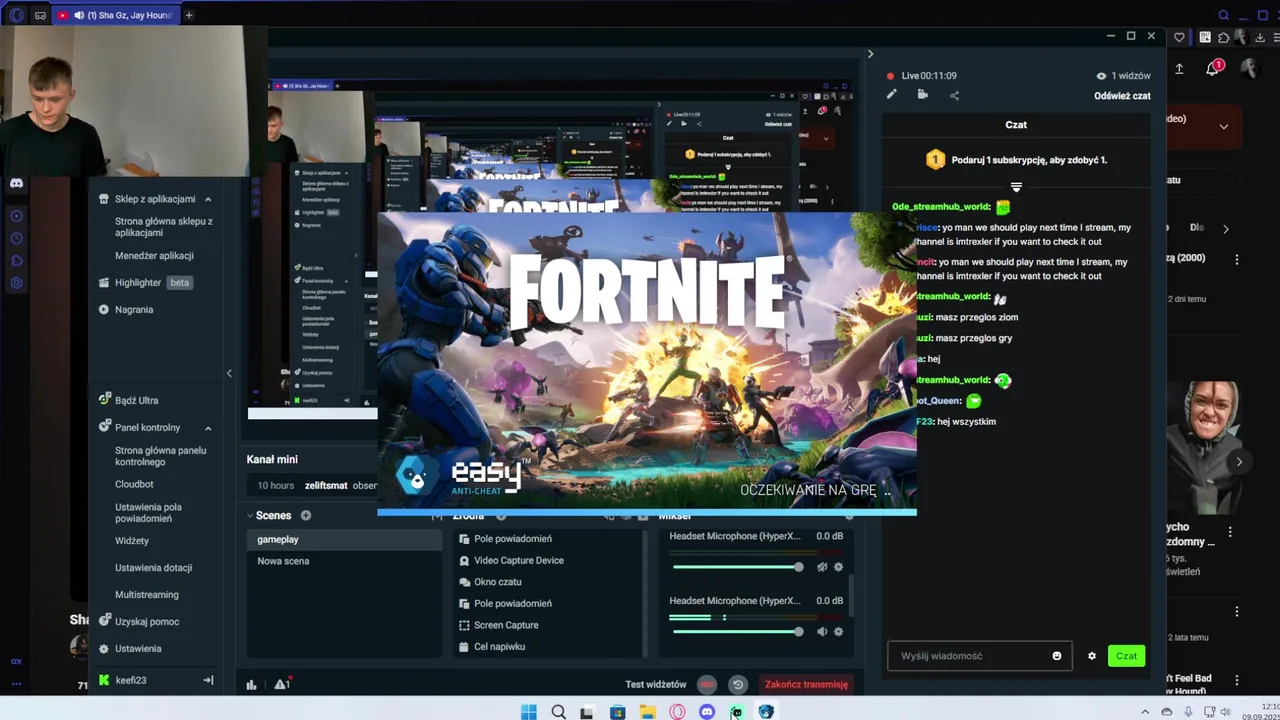Click browser heart bookmark icon
Viewport: 1280px width, 720px height.
pos(1180,37)
